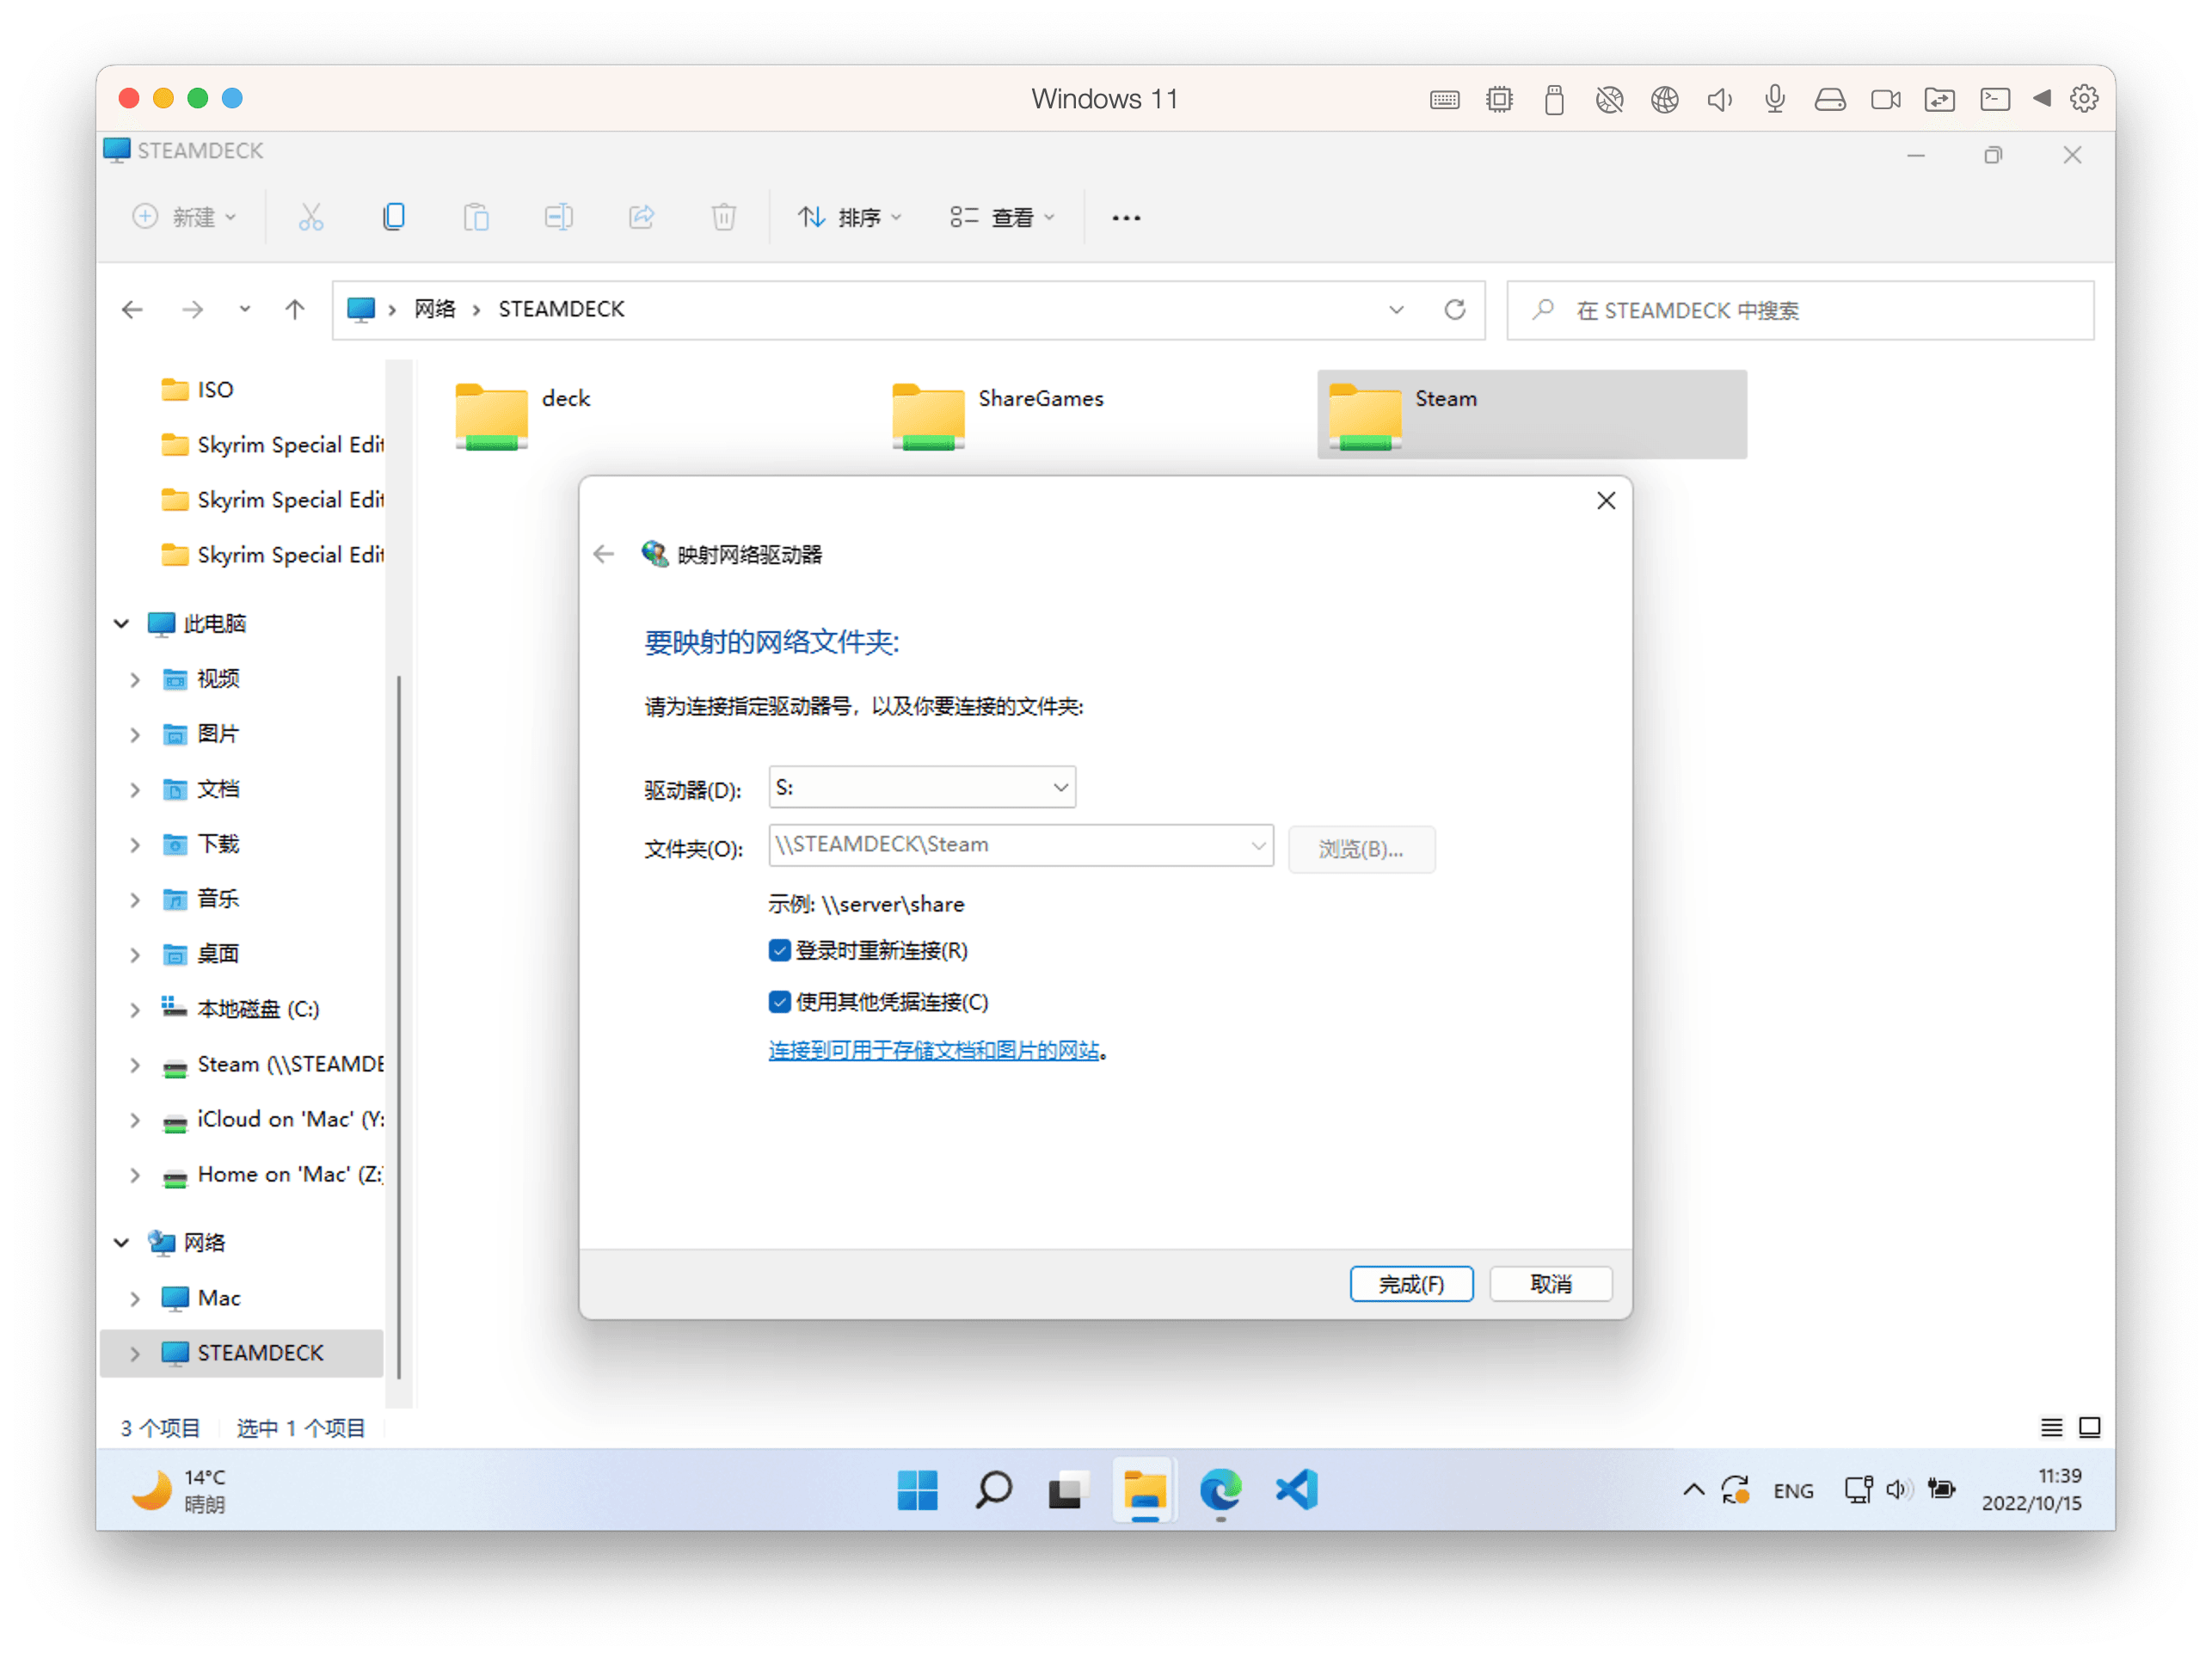The height and width of the screenshot is (1658, 2212).
Task: Expand the STEAMDECK network node
Action: coord(135,1354)
